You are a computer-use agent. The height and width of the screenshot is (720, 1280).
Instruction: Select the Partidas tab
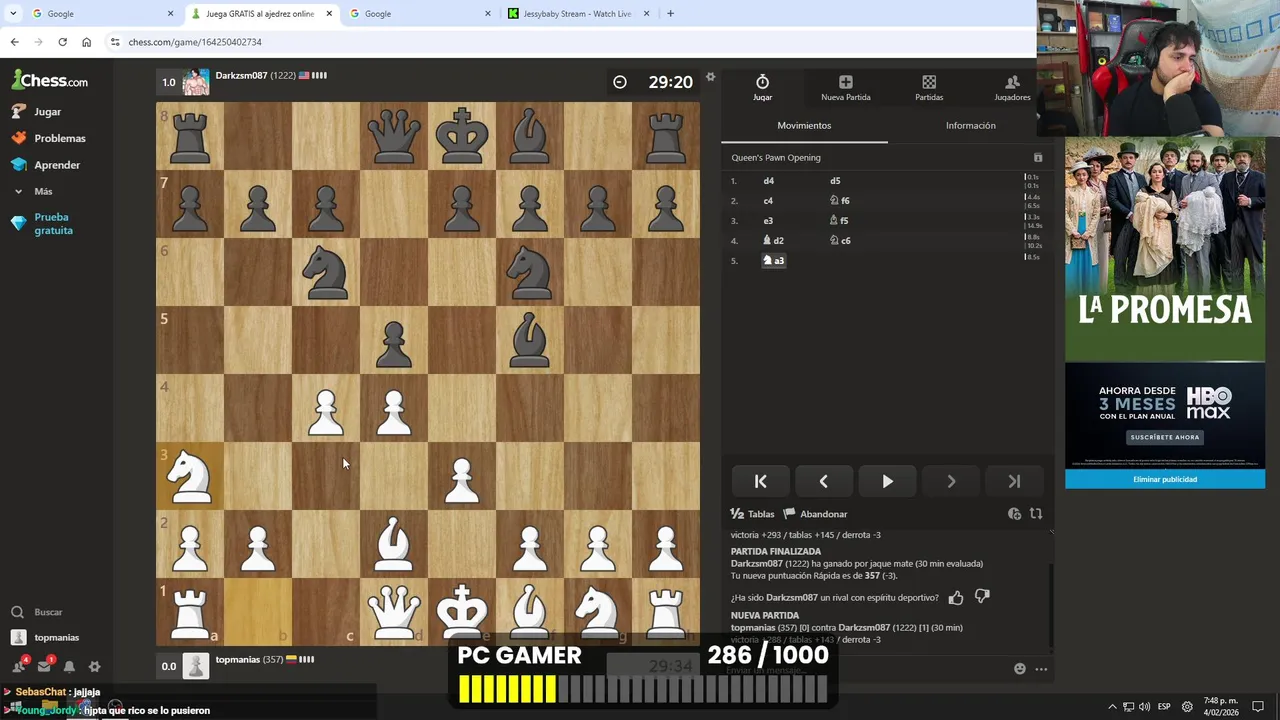929,88
